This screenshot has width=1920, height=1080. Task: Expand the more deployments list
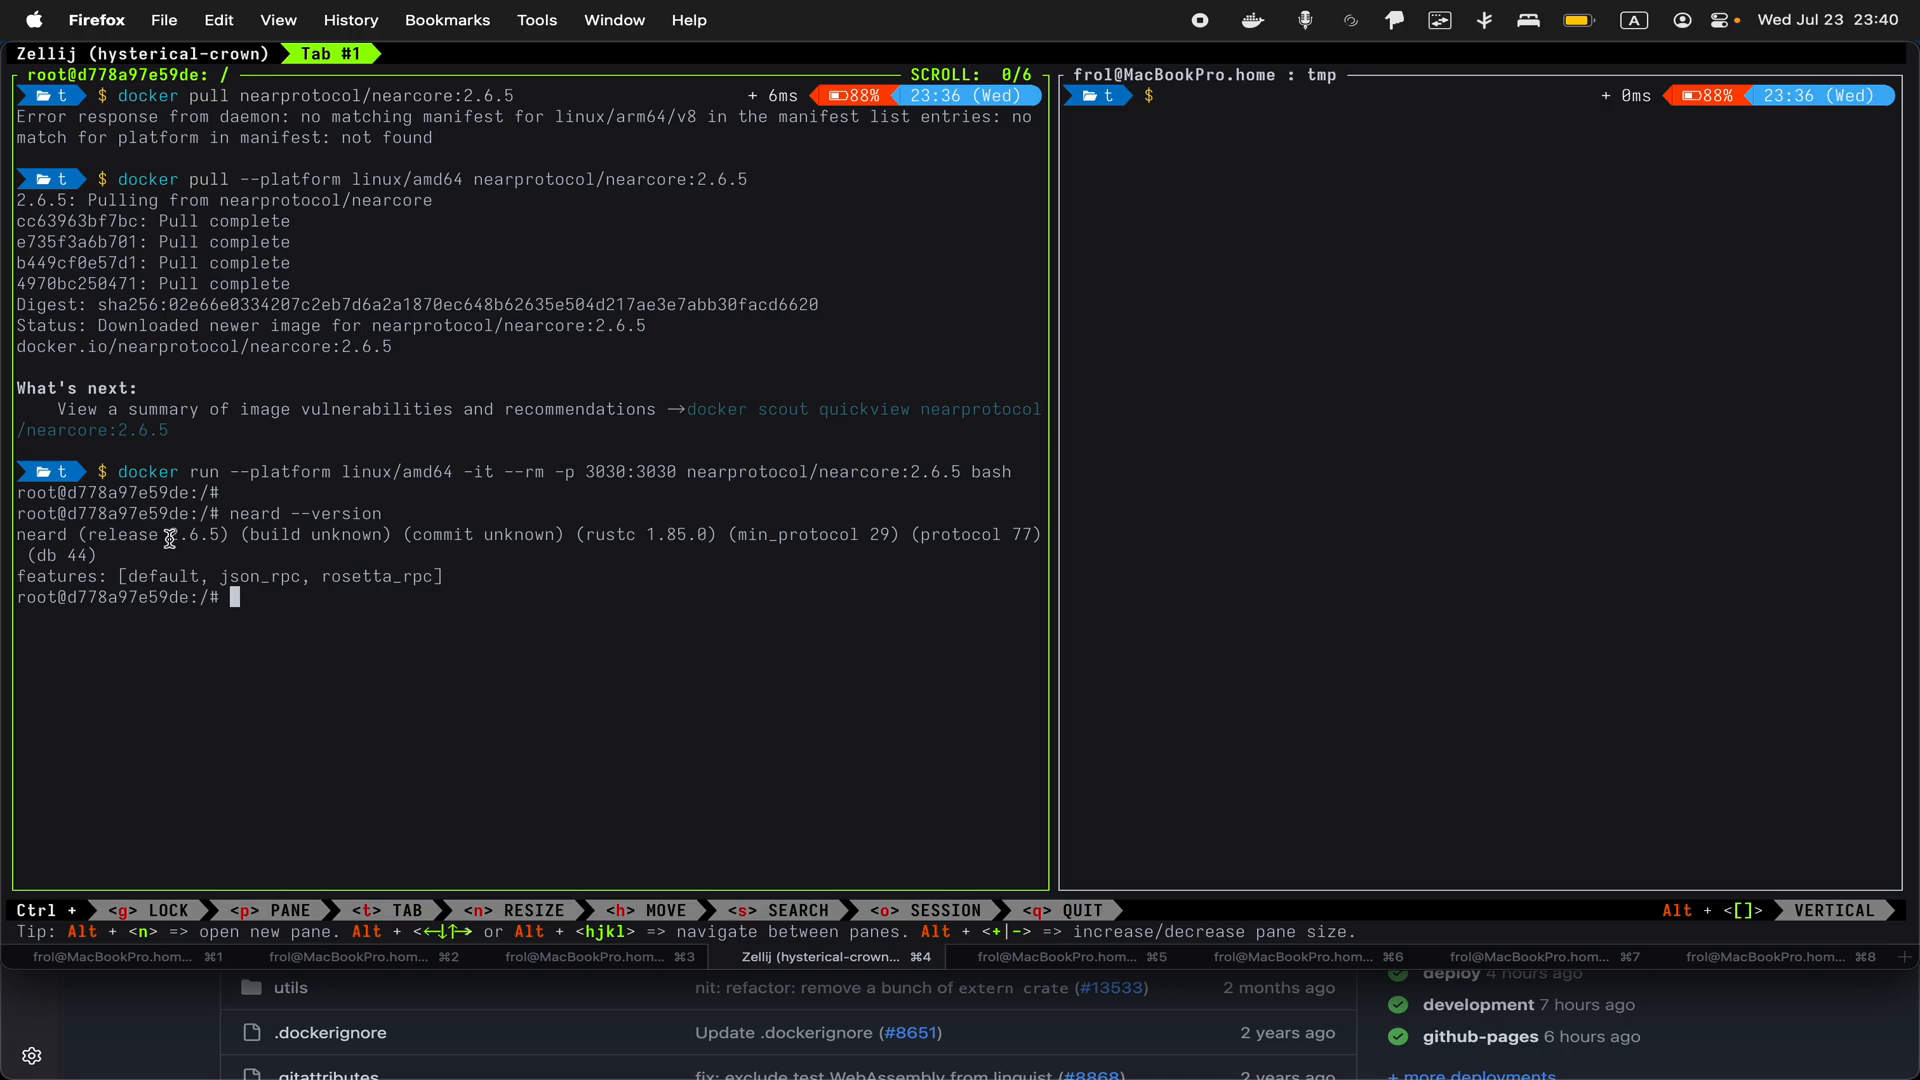coord(1471,1076)
